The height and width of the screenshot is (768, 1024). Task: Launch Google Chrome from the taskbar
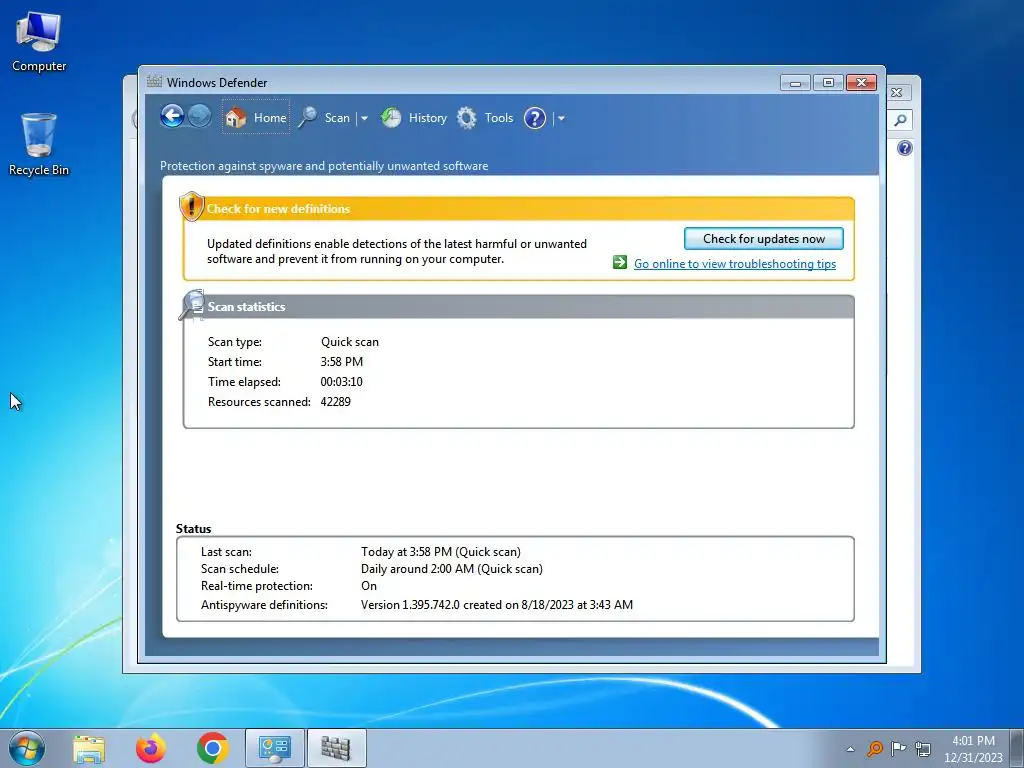tap(212, 748)
